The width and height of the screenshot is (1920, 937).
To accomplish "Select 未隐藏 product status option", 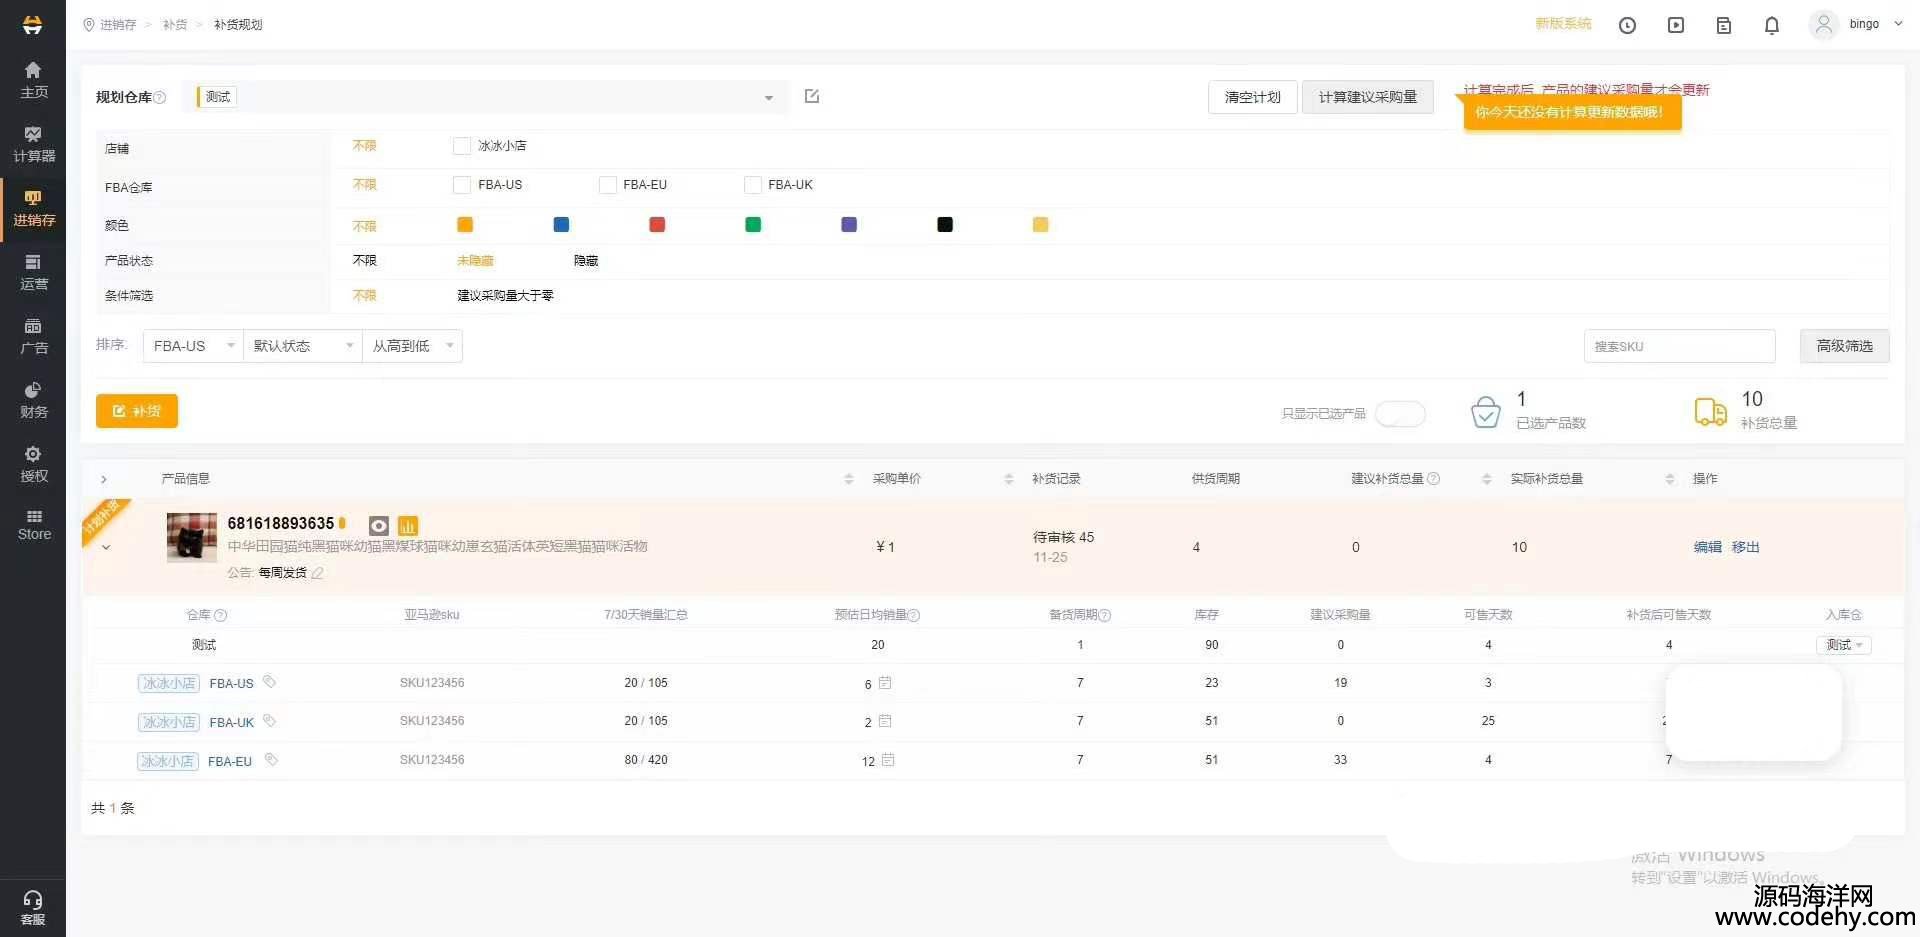I will coord(475,261).
